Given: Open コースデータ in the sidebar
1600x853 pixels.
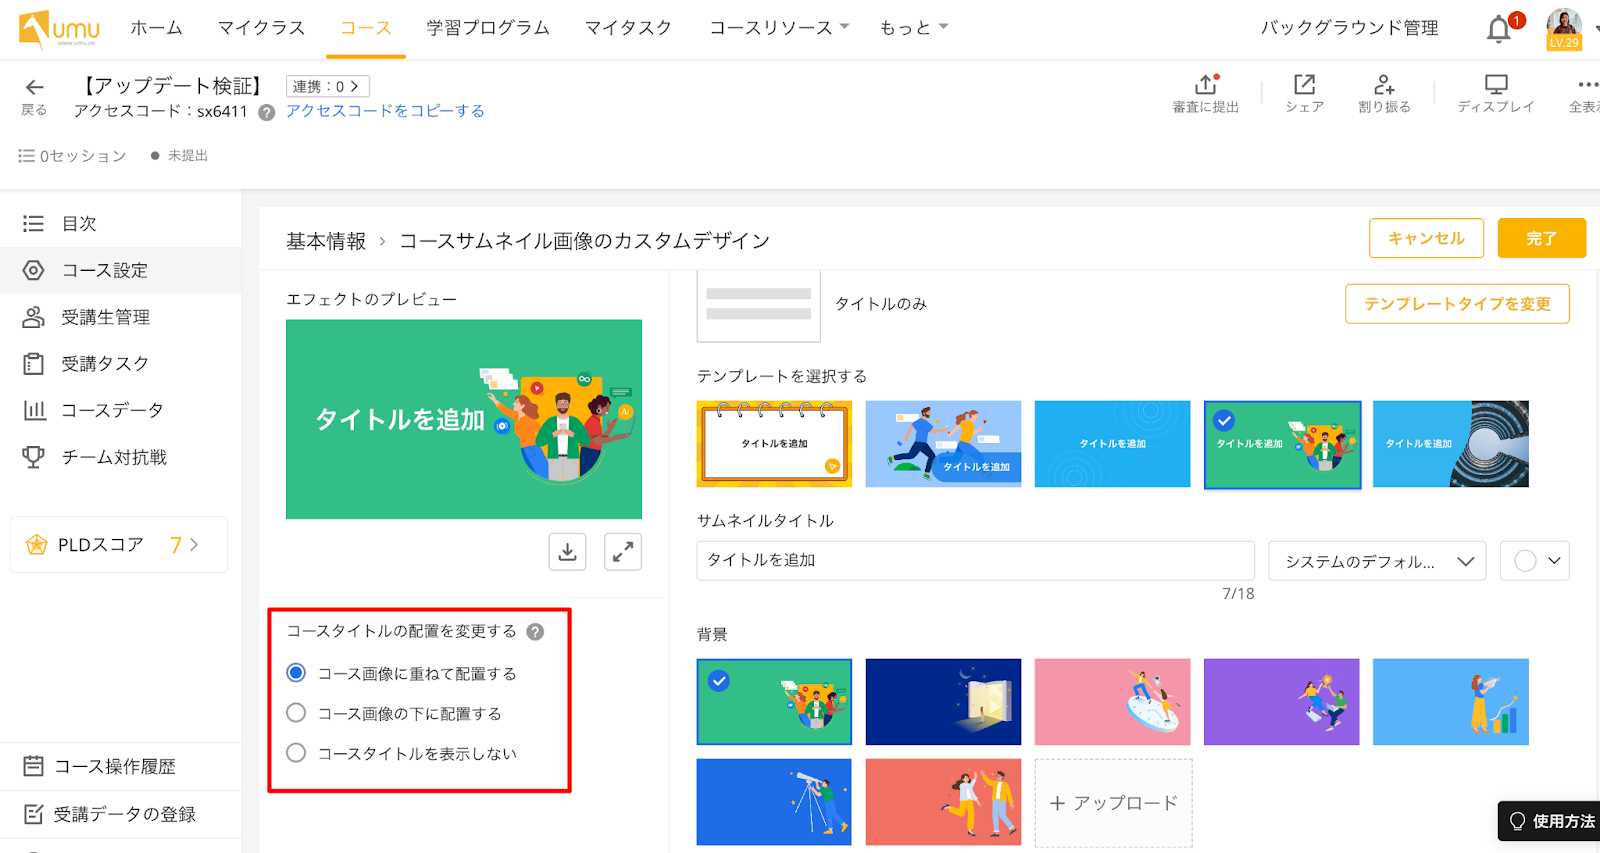Looking at the screenshot, I should pos(120,410).
